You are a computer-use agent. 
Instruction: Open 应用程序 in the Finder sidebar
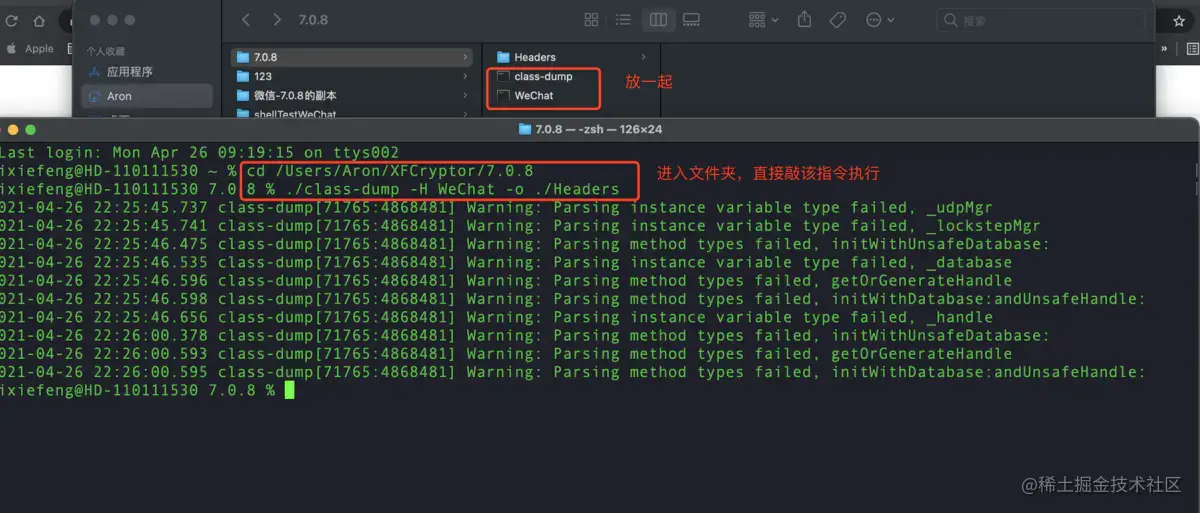(x=129, y=72)
